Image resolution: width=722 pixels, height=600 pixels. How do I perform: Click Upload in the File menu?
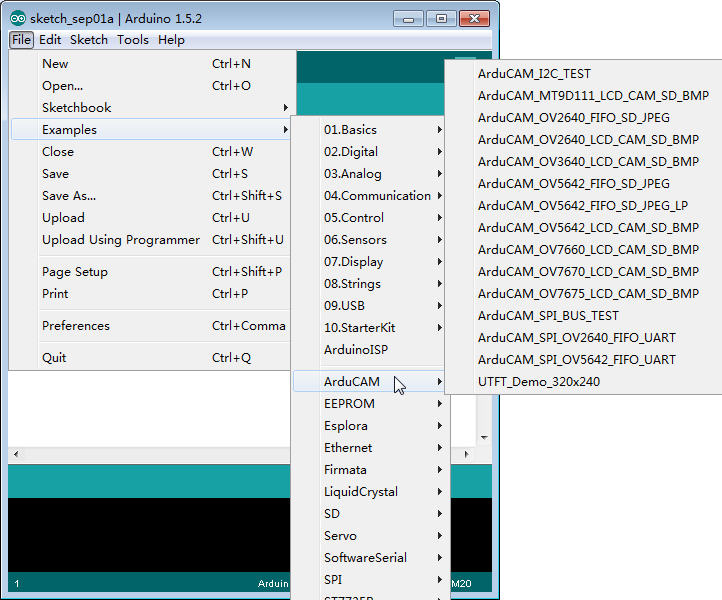(150, 218)
